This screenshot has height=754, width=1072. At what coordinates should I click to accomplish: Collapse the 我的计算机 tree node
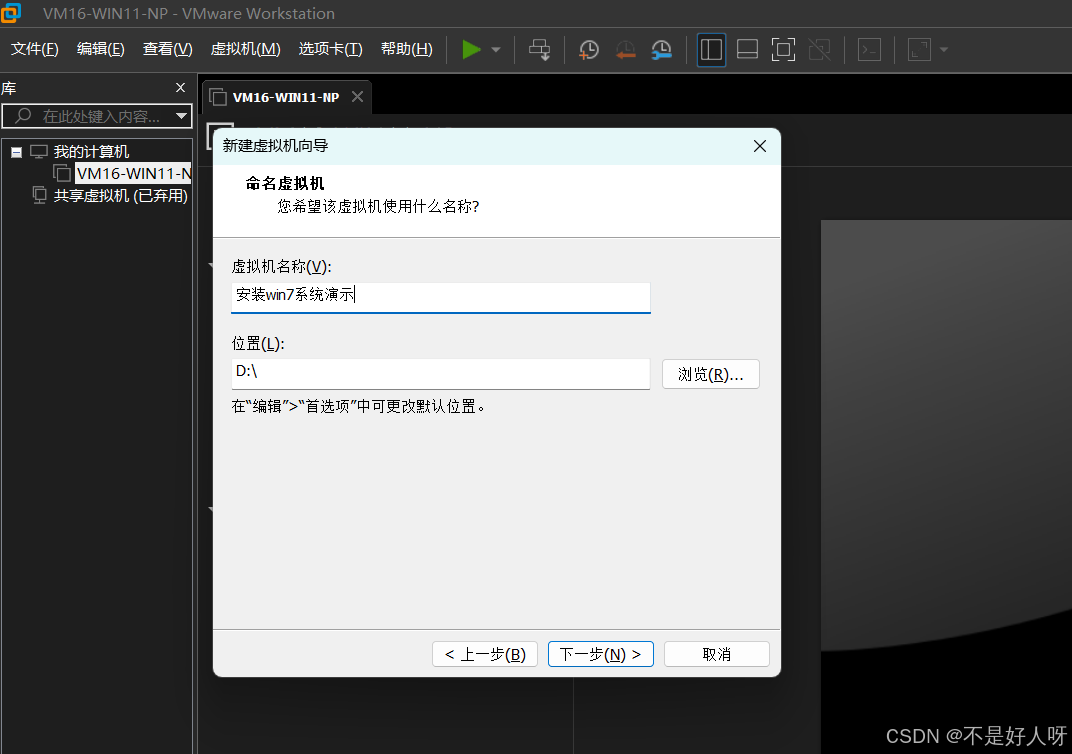(16, 152)
